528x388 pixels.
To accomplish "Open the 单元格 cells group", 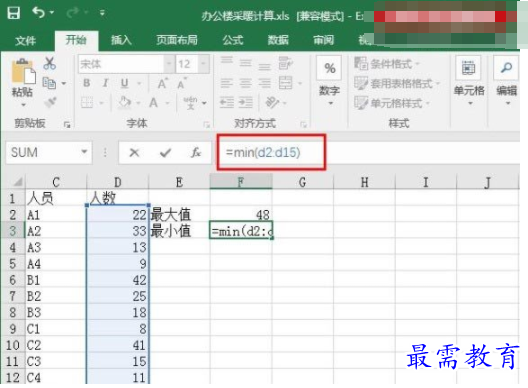I will pos(469,81).
